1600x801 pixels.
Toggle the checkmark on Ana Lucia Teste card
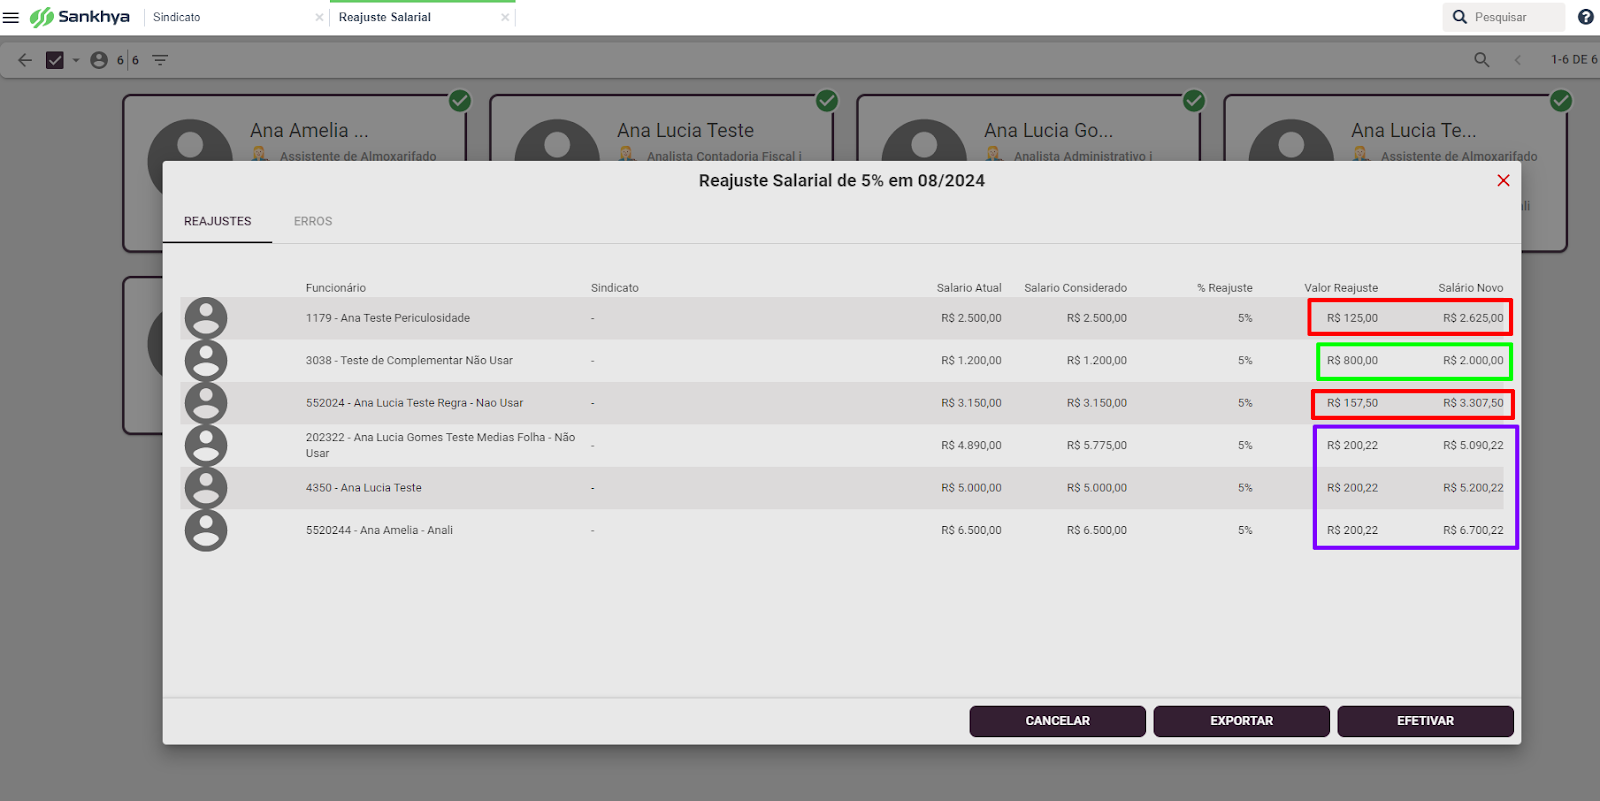(x=827, y=100)
